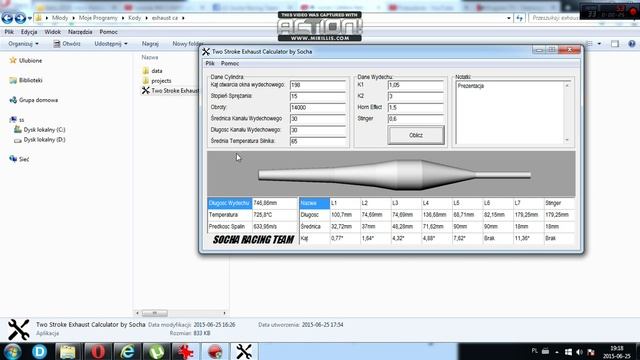Viewport: 640px width, 360px height.
Task: Click the Notatki scrollbar up arrow
Action: click(x=567, y=85)
